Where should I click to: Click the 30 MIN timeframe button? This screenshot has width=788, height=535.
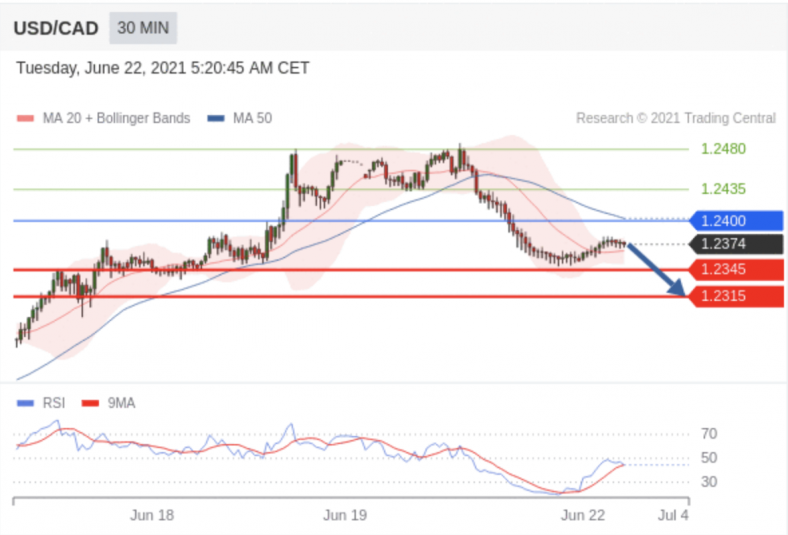pos(143,28)
